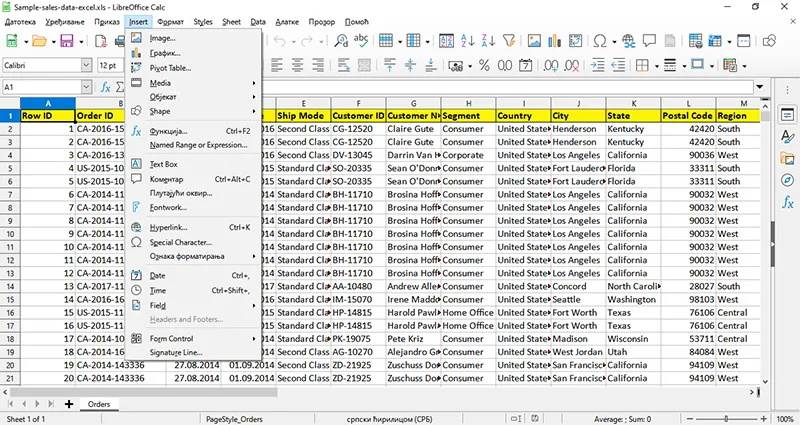Click the Align Top icon
The height and width of the screenshot is (425, 800).
tap(390, 65)
